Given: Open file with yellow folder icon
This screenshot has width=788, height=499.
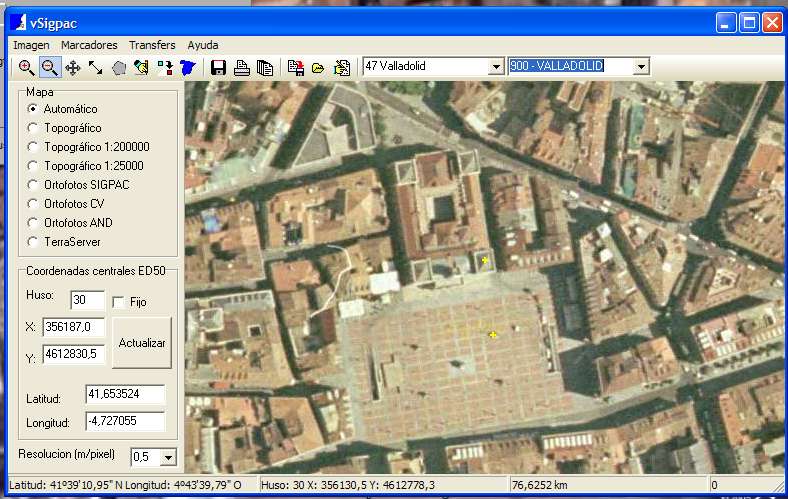Looking at the screenshot, I should pyautogui.click(x=318, y=67).
